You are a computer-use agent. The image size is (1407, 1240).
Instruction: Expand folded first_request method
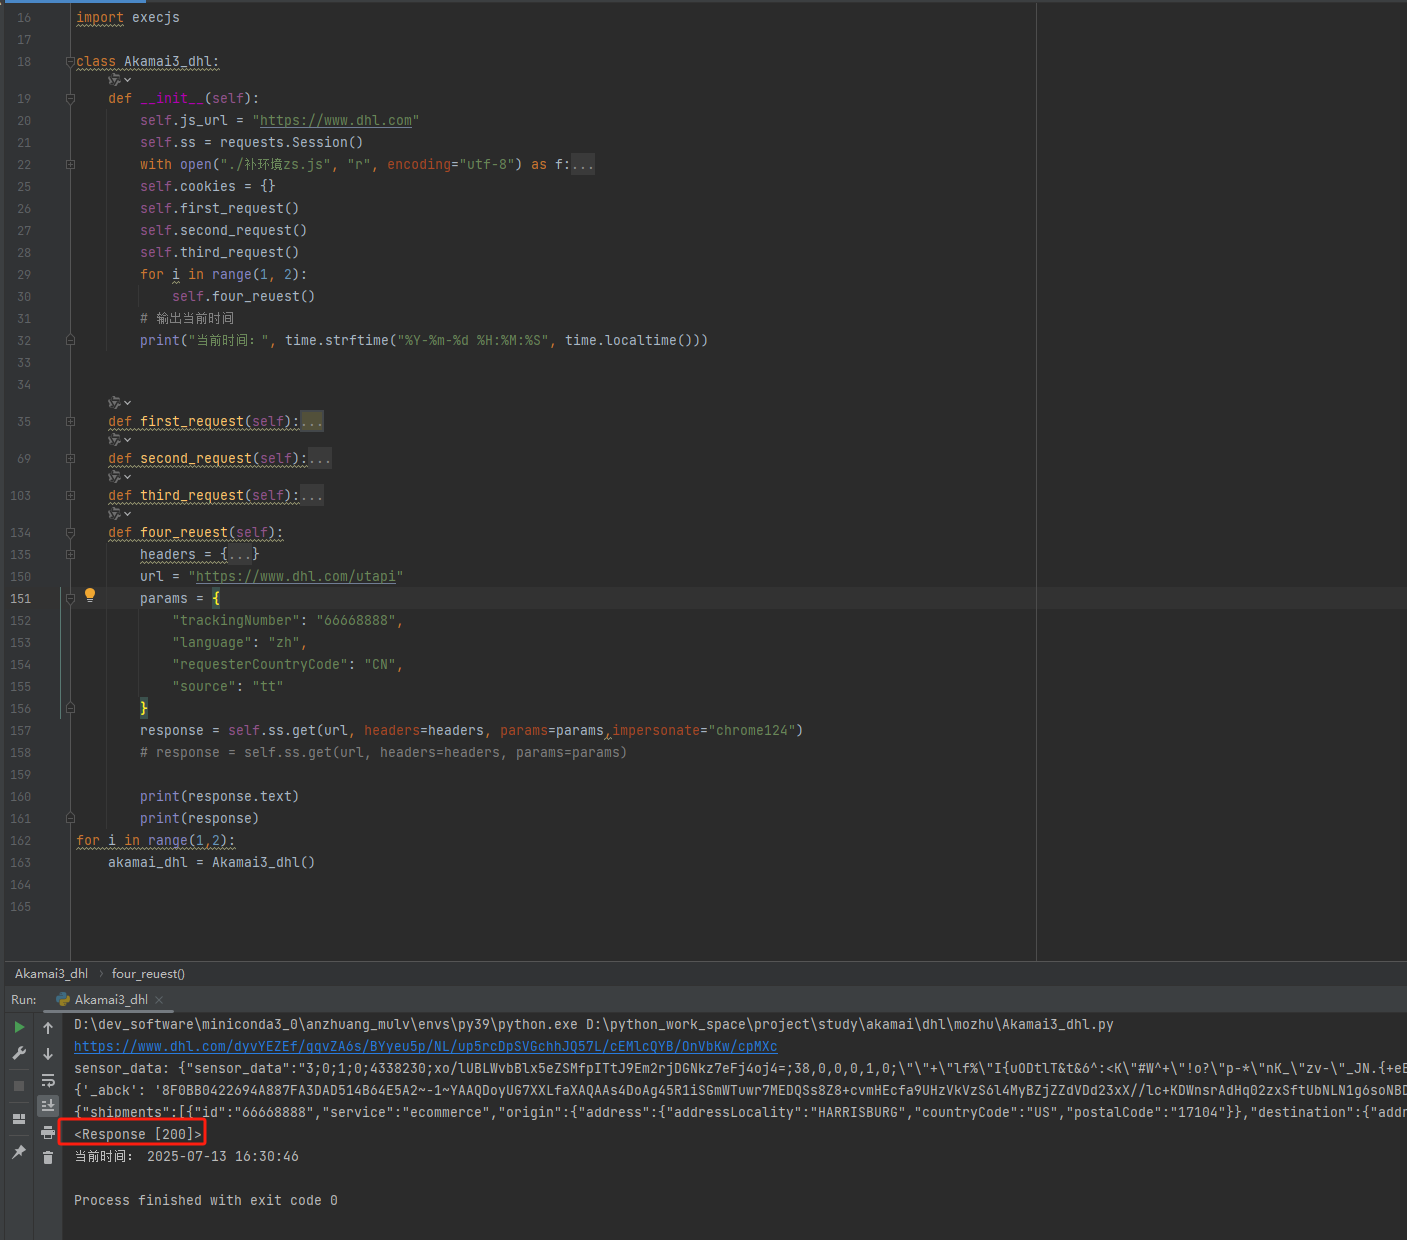[70, 422]
